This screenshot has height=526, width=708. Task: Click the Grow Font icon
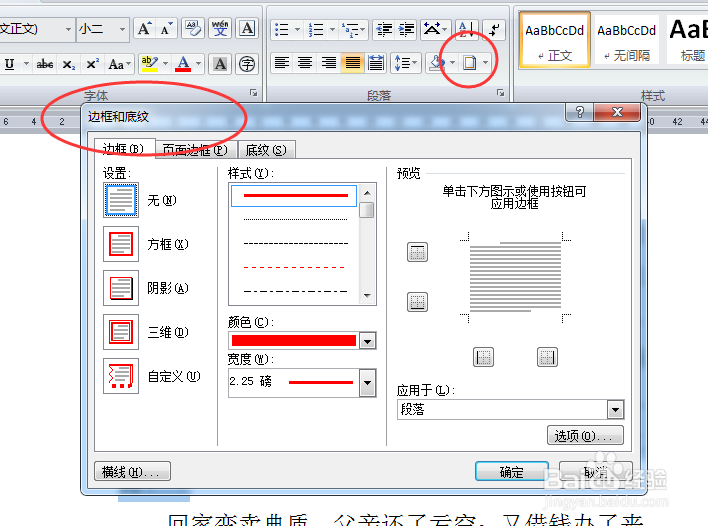144,29
